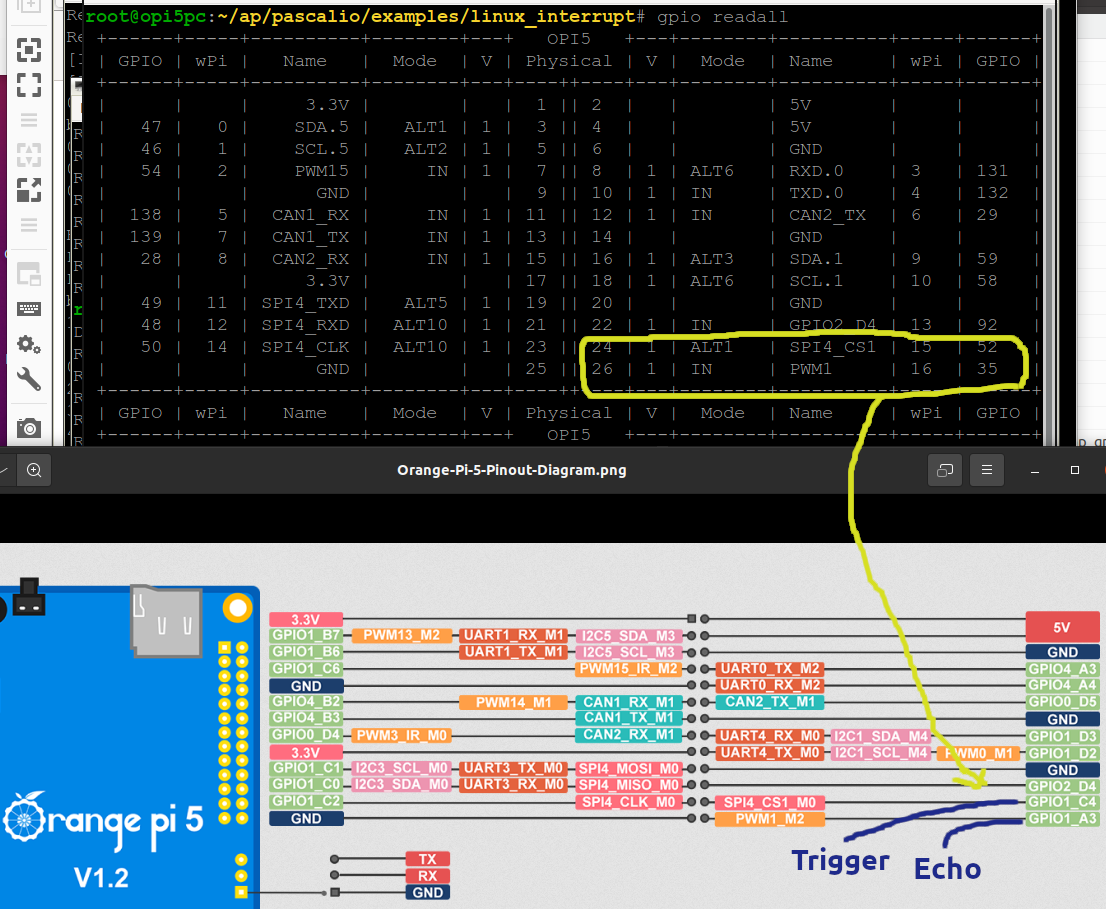Viewport: 1106px width, 909px height.
Task: Click the TXD.0 cell in the terminal table
Action: [x=816, y=193]
